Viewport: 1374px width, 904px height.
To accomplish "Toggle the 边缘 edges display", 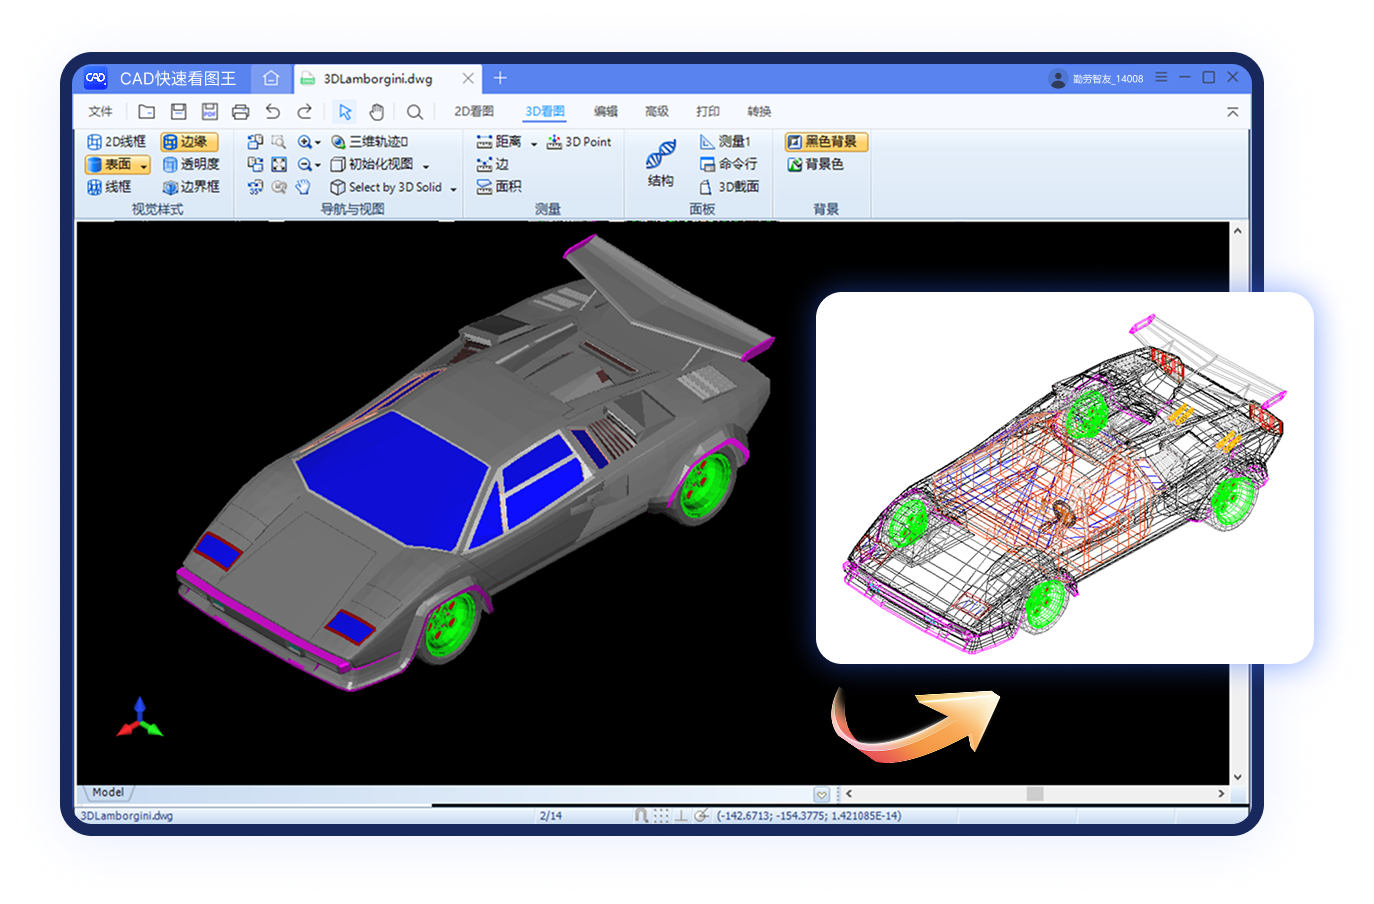I will click(x=189, y=142).
